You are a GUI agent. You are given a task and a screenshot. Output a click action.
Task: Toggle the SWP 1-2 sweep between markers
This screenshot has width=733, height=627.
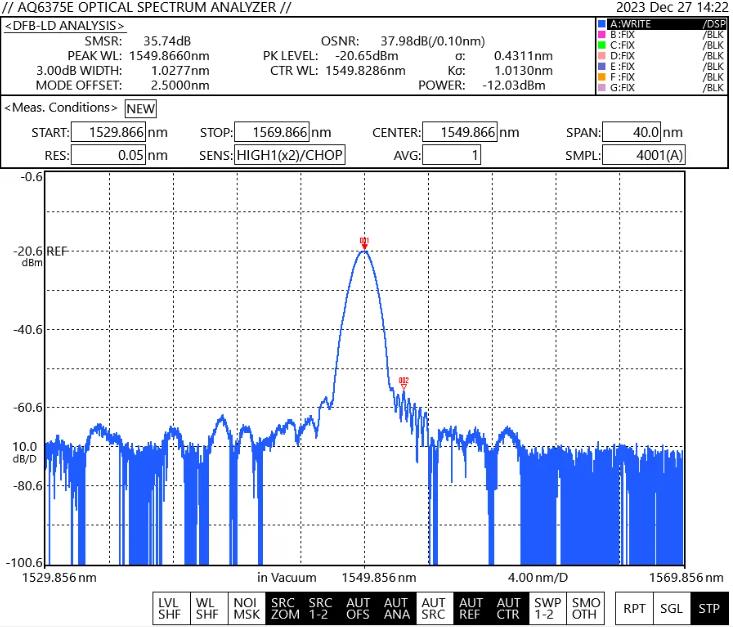546,608
